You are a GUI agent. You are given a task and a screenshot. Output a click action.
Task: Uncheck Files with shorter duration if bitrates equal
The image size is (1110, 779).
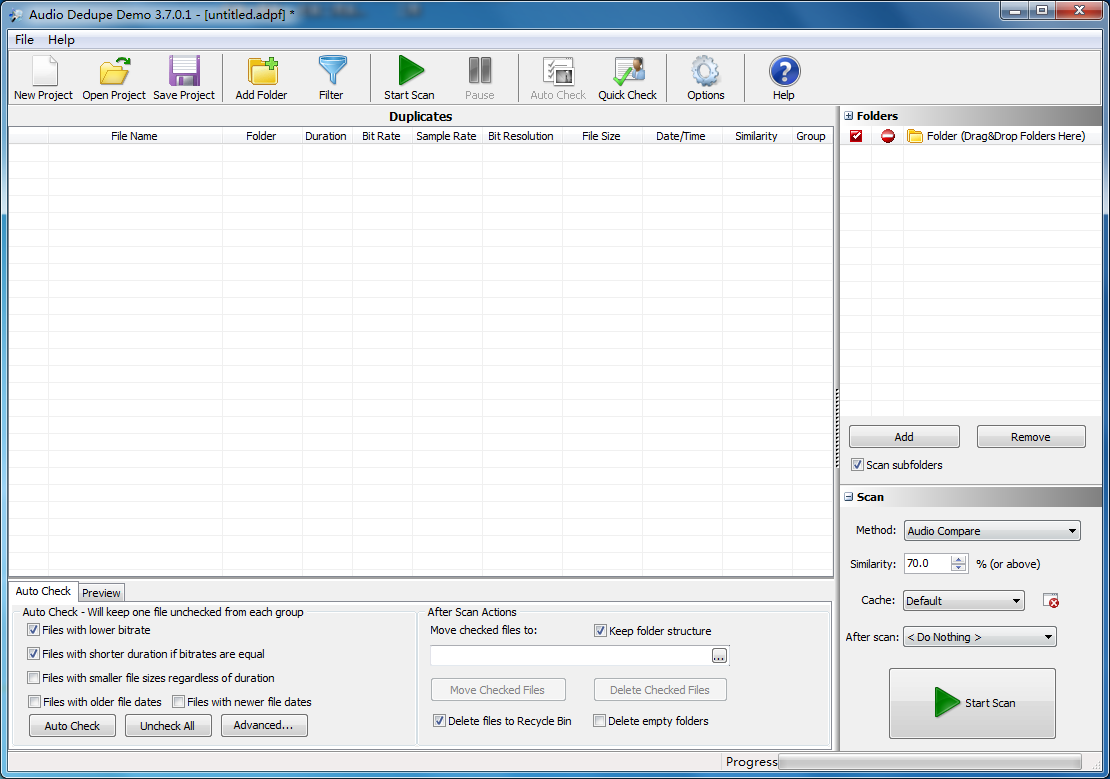click(33, 654)
